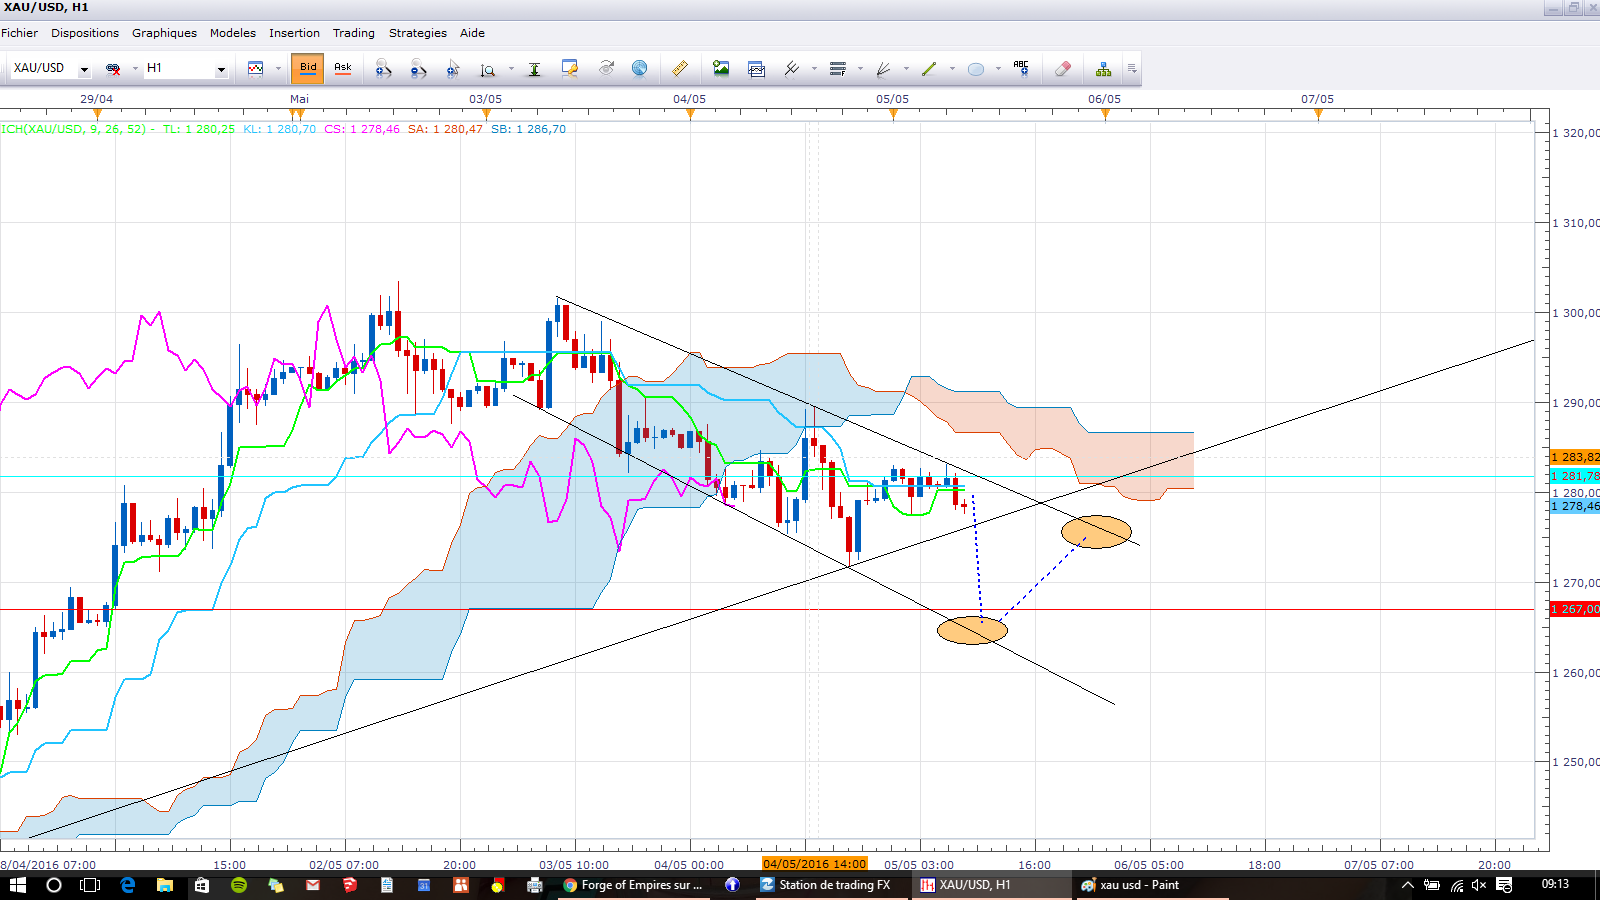
Task: Toggle the Ask price display
Action: coord(343,68)
